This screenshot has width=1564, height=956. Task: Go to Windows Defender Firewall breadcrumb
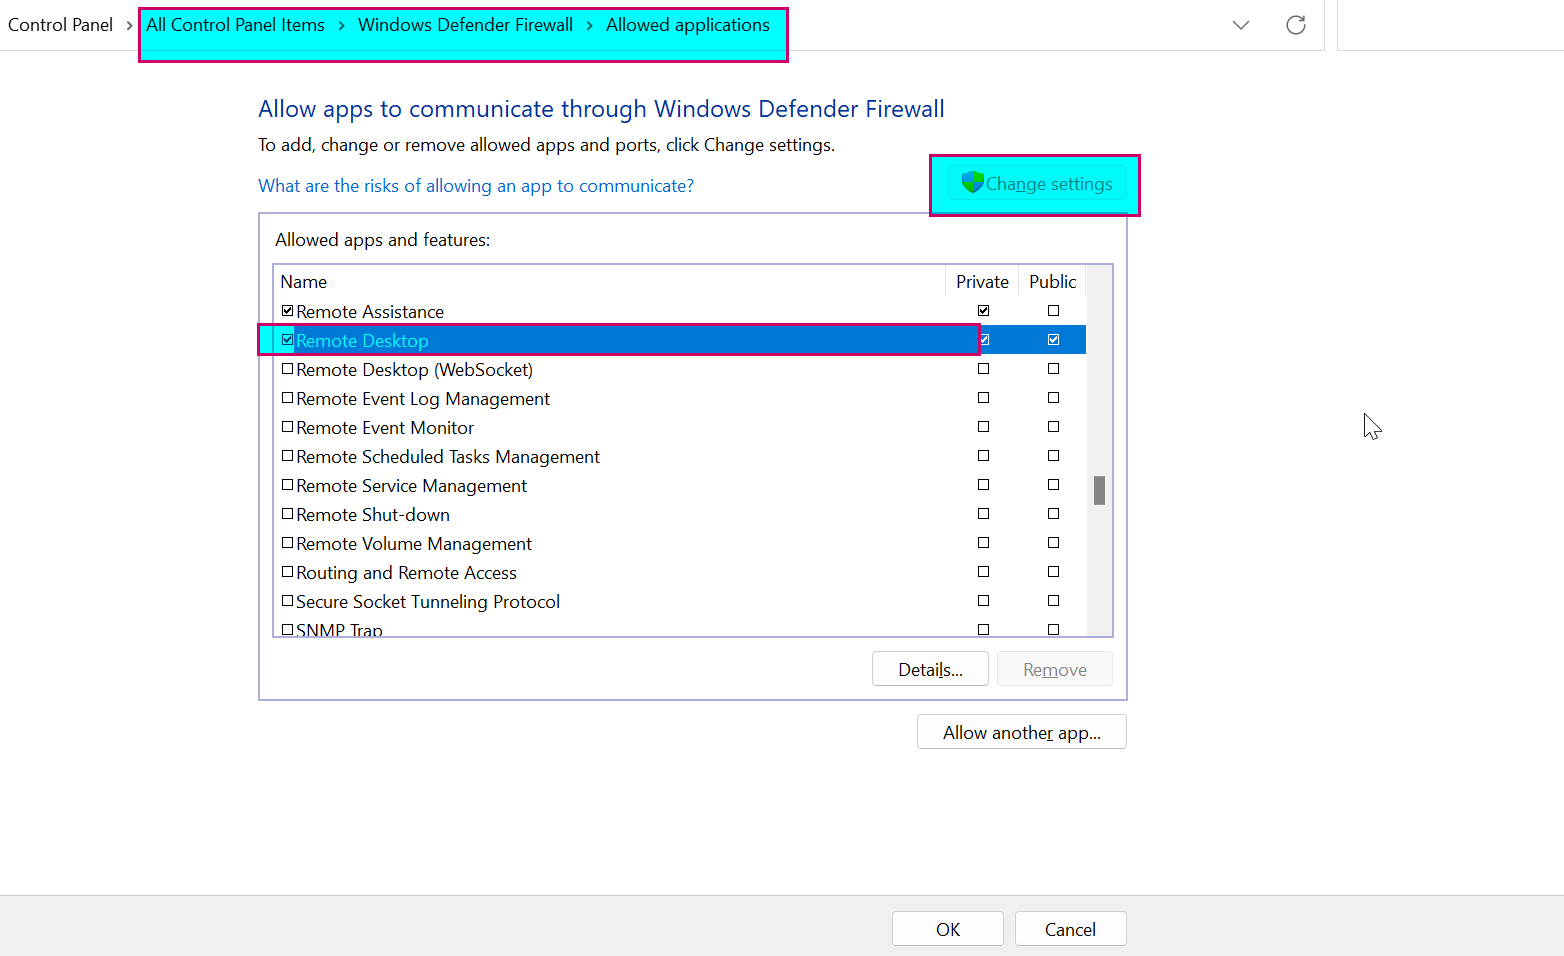(465, 25)
